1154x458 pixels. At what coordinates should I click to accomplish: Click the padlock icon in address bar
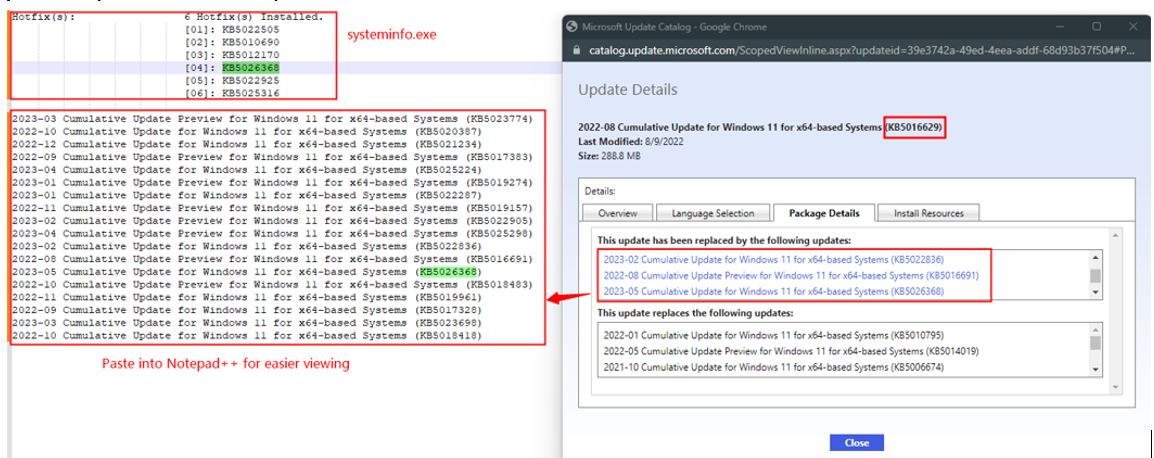coord(576,51)
